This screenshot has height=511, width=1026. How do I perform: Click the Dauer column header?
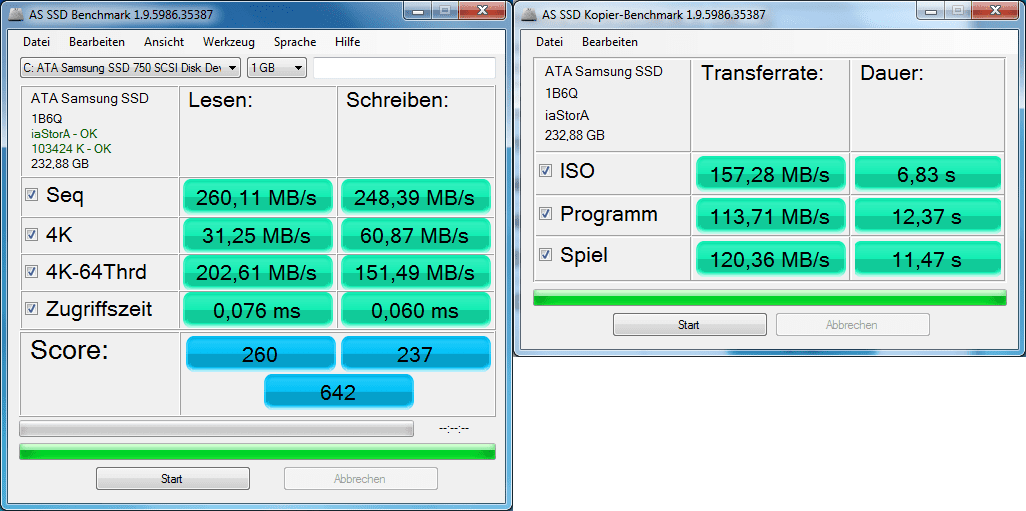891,73
